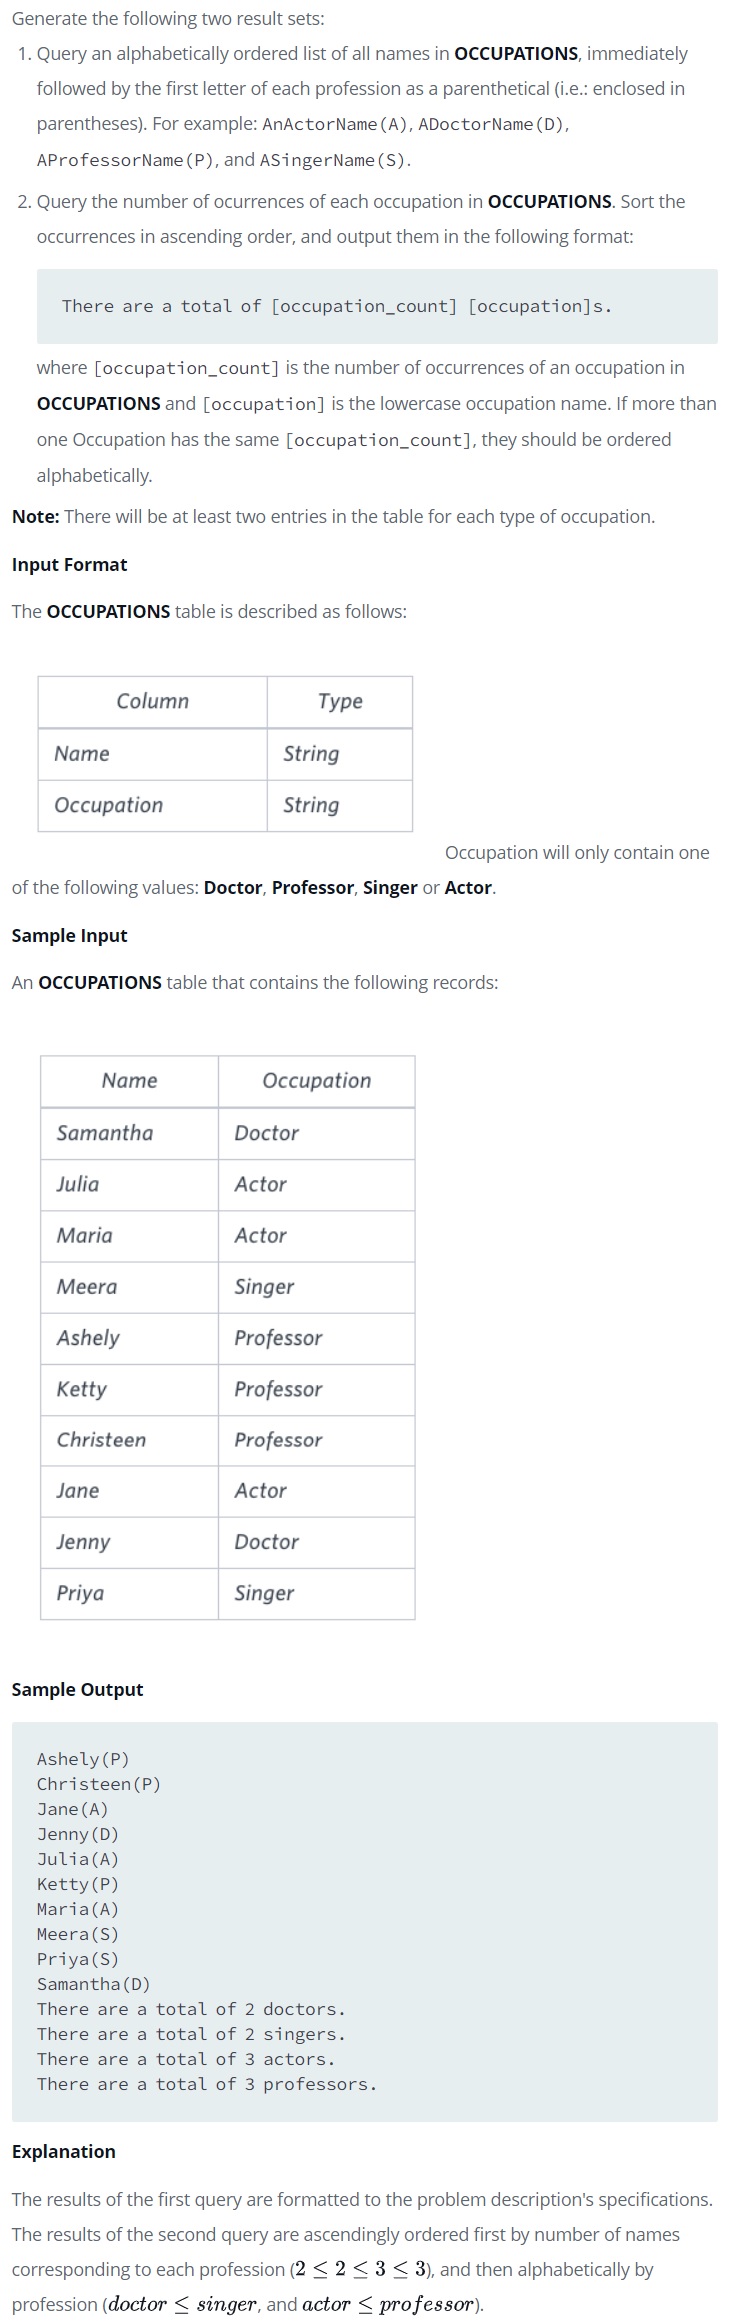
Task: Click the 'Column' header in the schema table
Action: click(152, 702)
